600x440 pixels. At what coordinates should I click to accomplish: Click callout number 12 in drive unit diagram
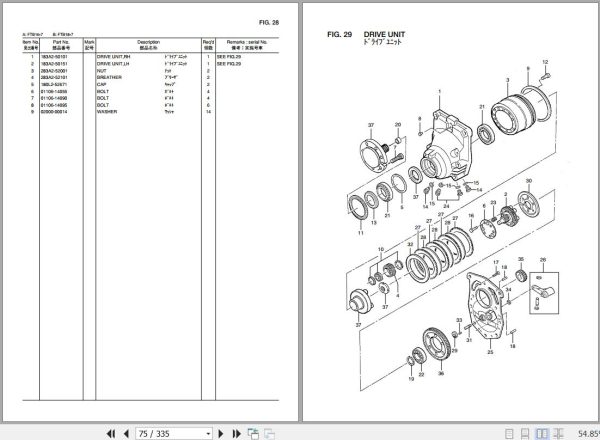(545, 62)
